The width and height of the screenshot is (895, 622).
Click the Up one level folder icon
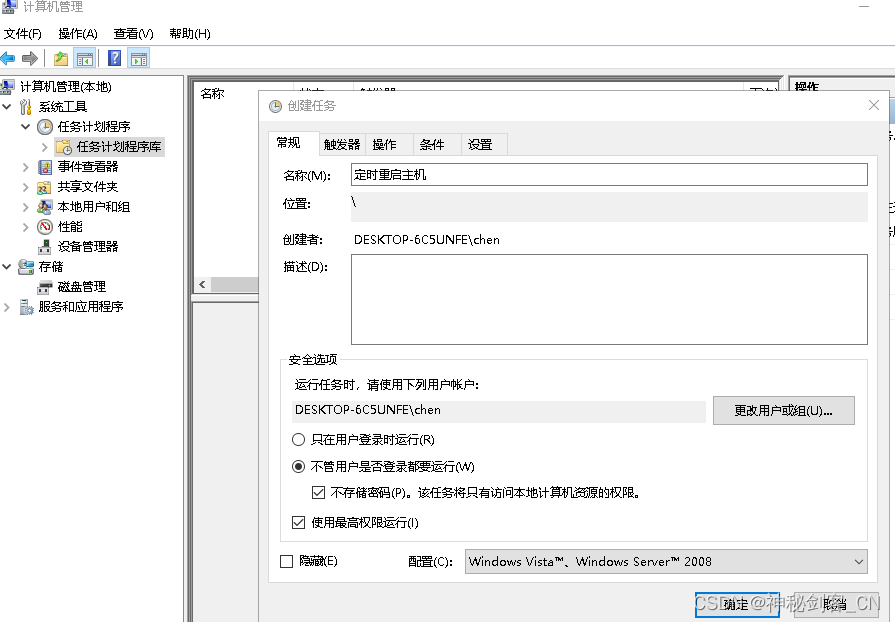click(x=61, y=58)
